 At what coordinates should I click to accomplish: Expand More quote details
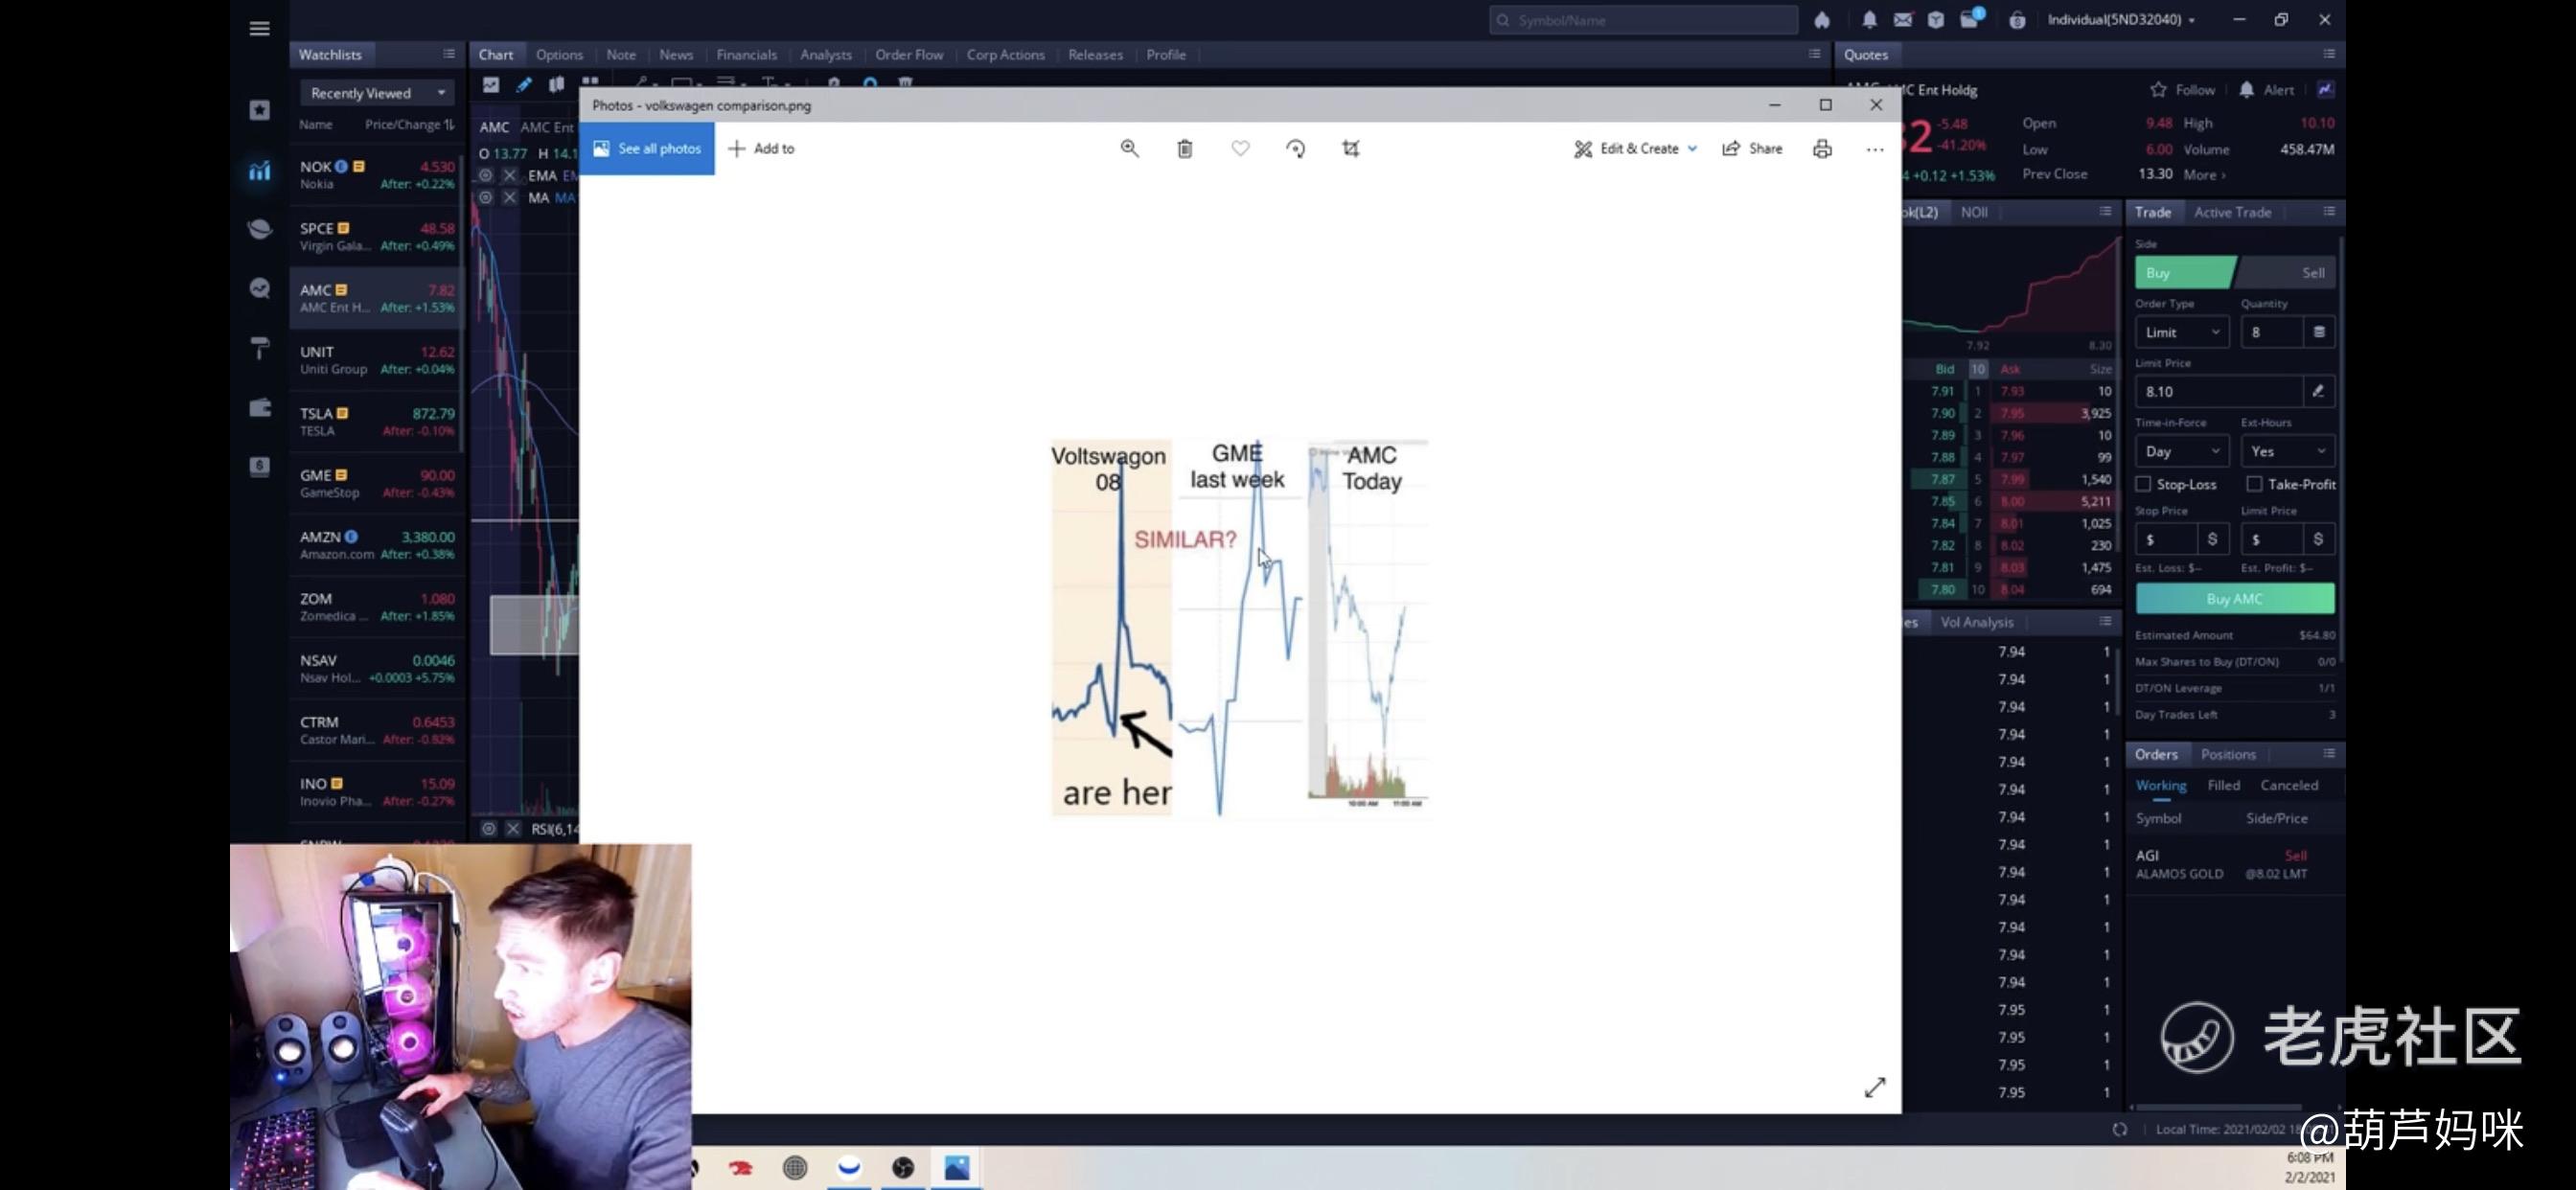coord(2204,174)
